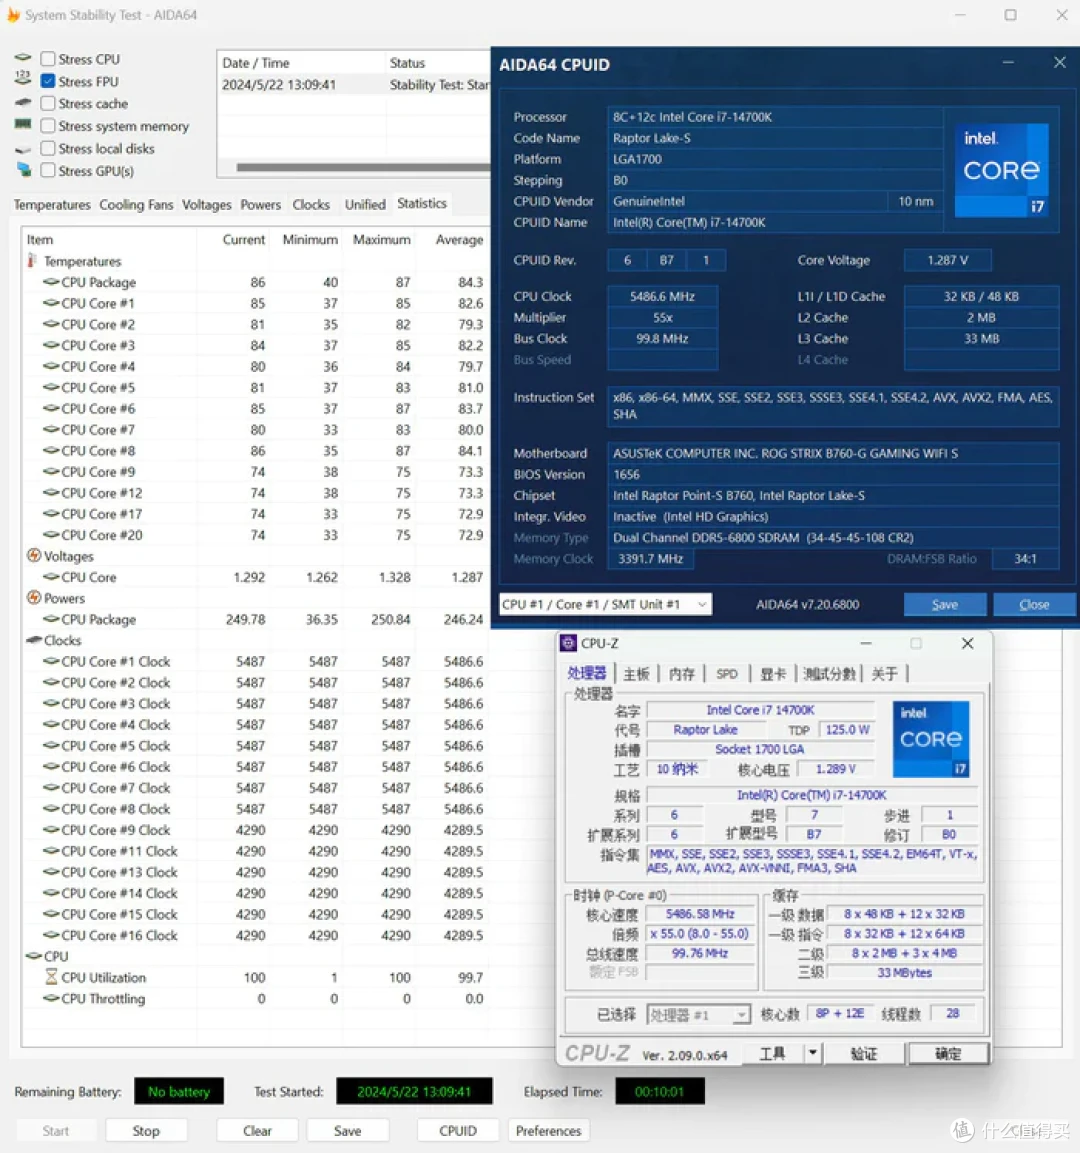Click the Intel Core i7 logo in CPUID
Screen dimensions: 1080x1153
click(x=1001, y=170)
